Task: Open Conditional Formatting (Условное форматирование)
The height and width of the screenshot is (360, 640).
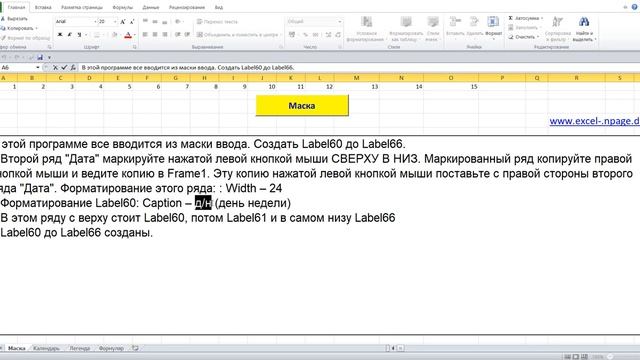Action: tap(366, 29)
